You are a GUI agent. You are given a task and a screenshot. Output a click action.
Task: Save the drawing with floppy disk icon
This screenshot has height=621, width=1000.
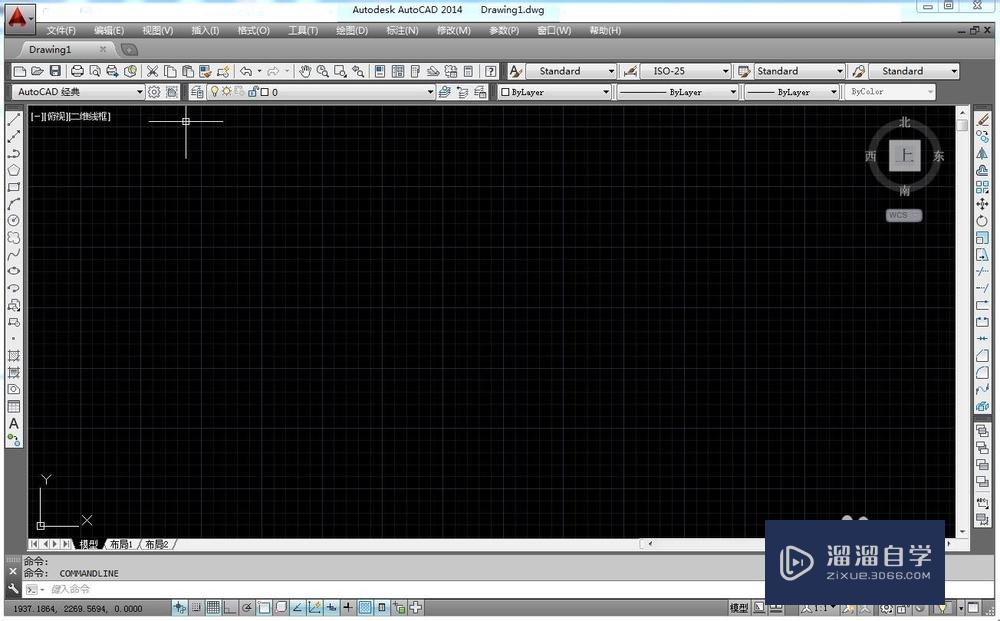(55, 71)
